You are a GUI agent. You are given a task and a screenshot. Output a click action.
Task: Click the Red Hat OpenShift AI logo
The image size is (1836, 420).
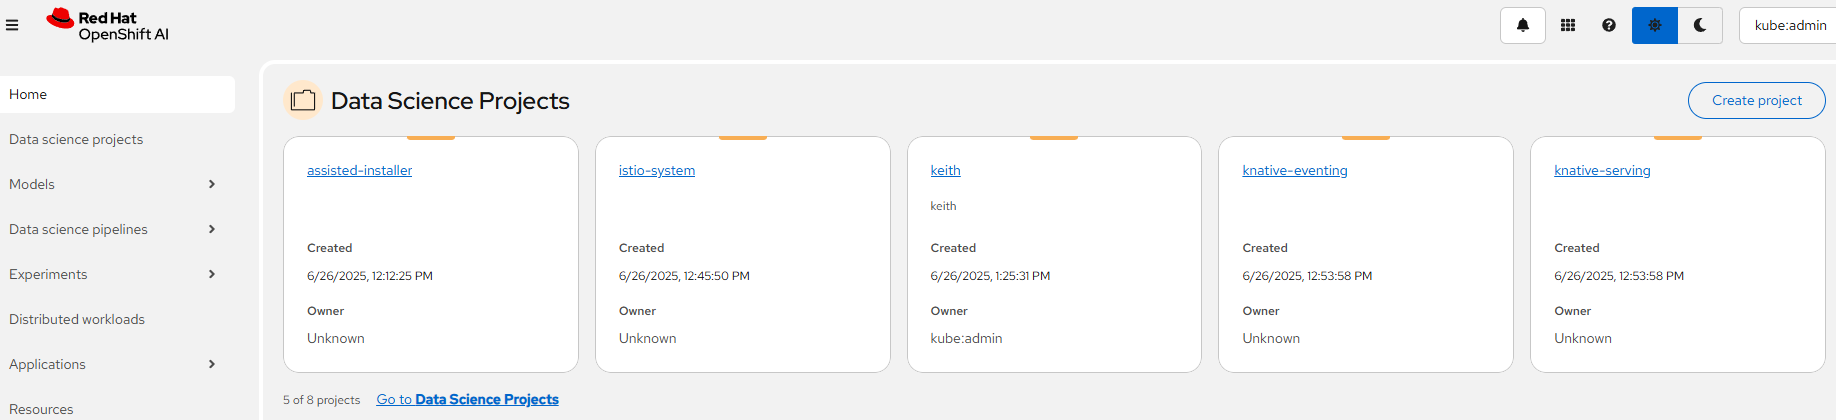(108, 25)
